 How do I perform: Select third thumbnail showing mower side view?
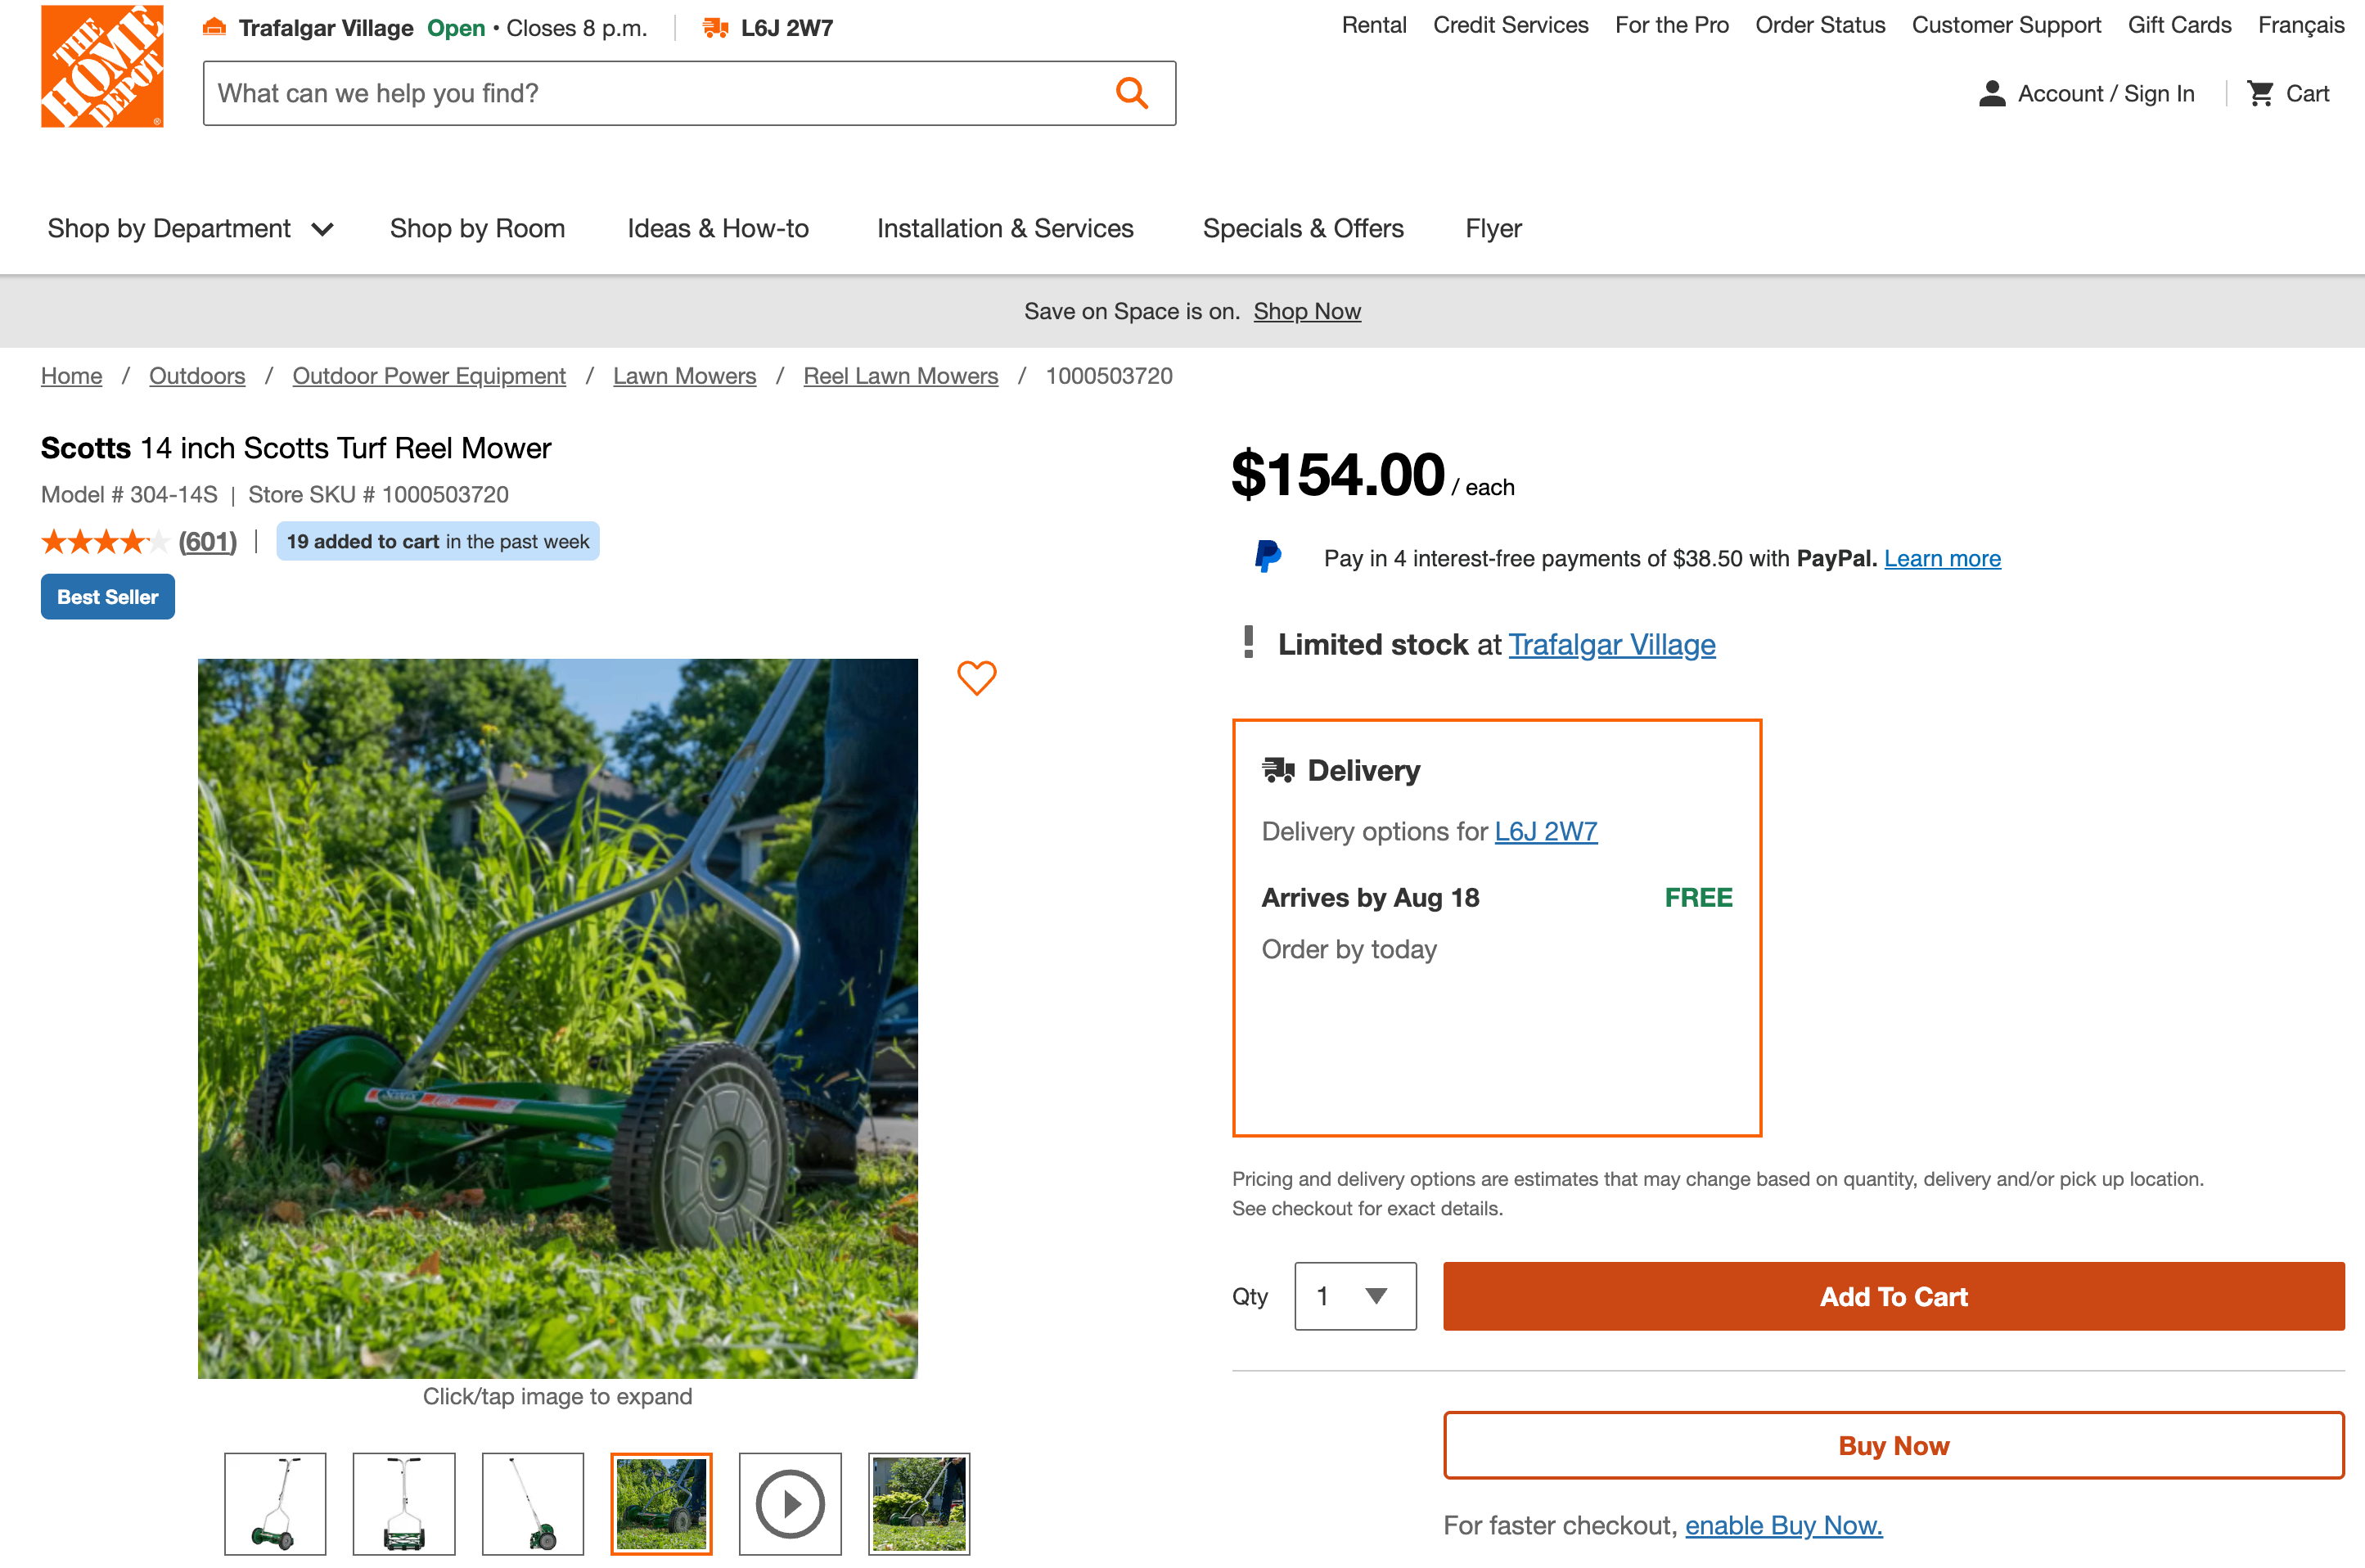[x=533, y=1503]
